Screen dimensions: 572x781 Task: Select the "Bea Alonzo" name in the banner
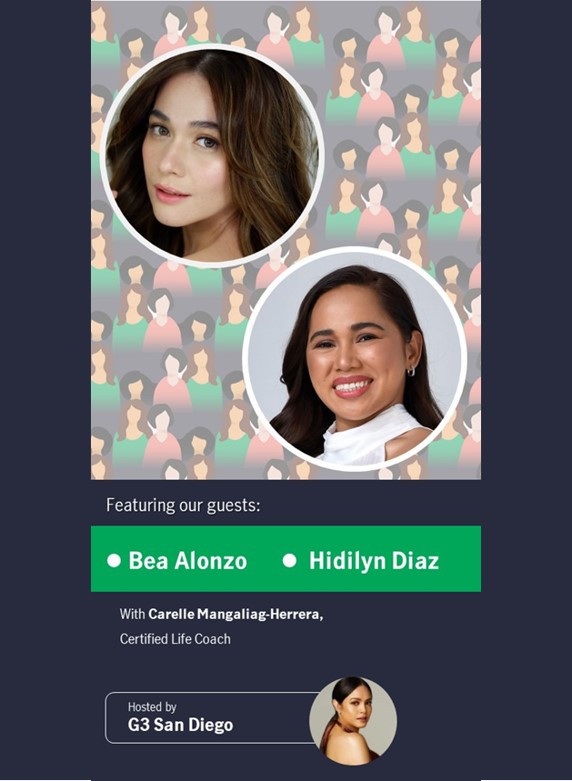[x=188, y=561]
